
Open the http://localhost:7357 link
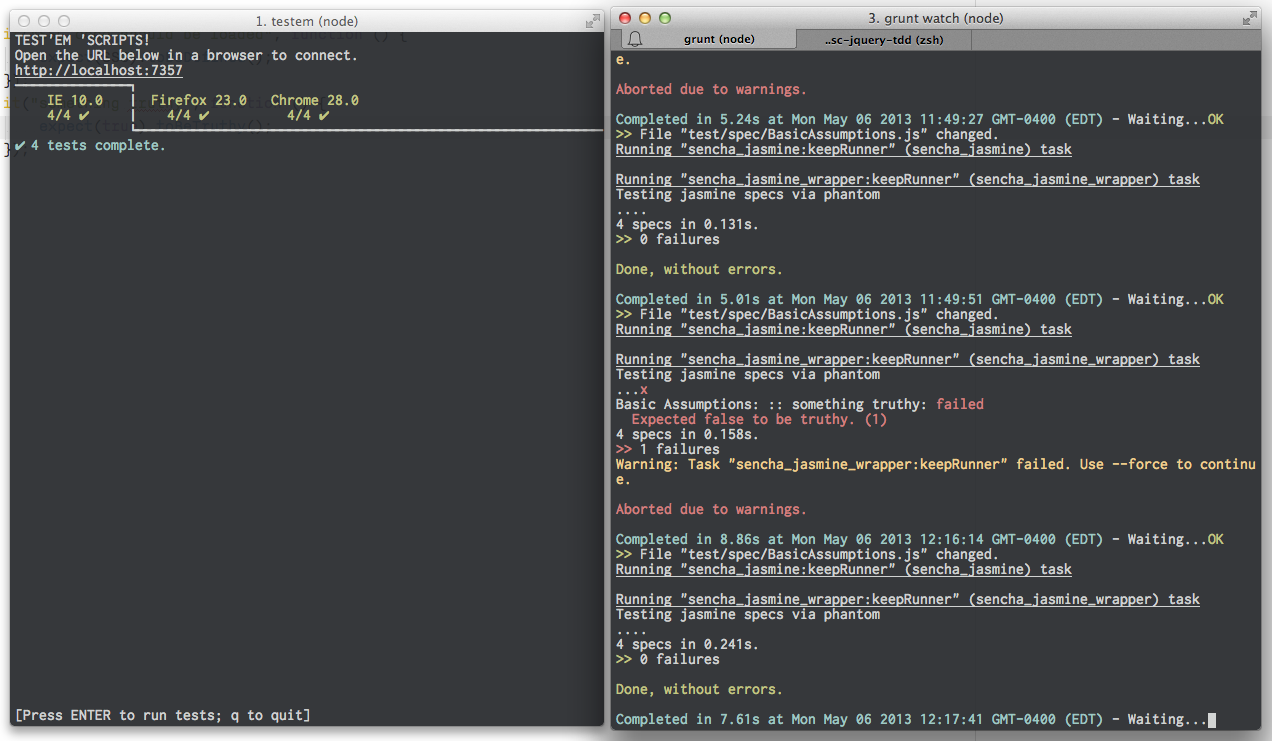pos(98,71)
